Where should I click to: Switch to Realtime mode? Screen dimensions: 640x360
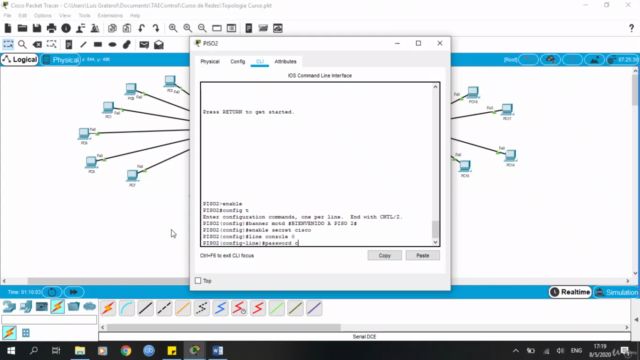(570, 292)
